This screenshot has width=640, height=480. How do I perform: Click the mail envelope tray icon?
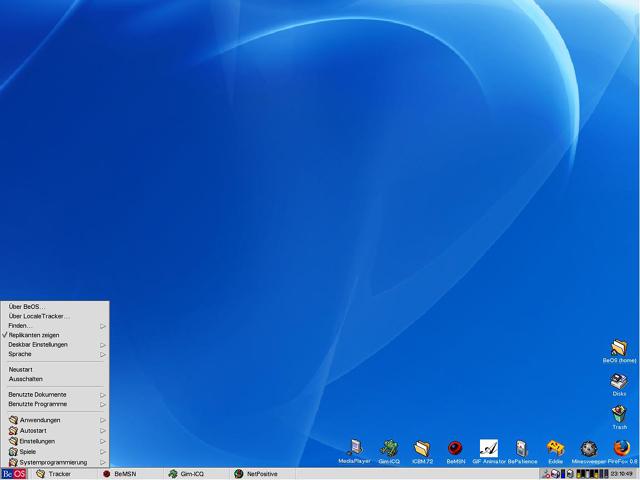[555, 474]
